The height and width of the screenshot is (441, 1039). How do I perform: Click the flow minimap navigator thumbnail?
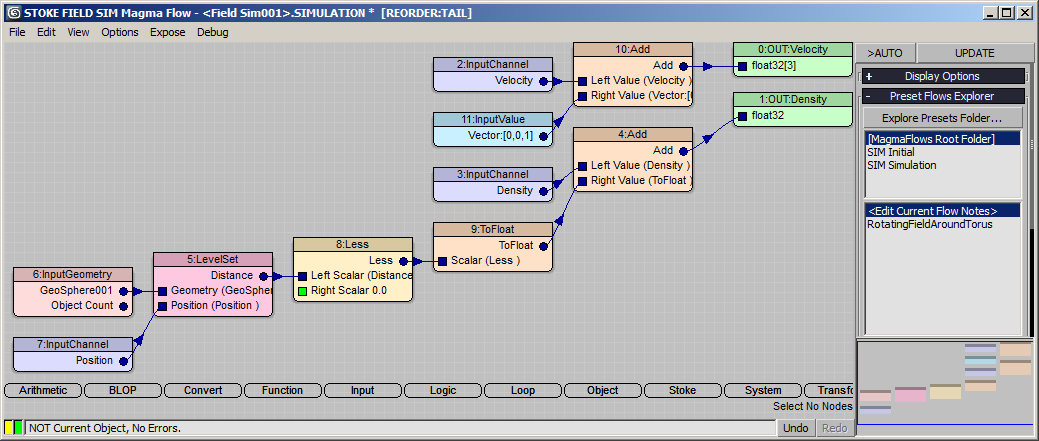(944, 382)
